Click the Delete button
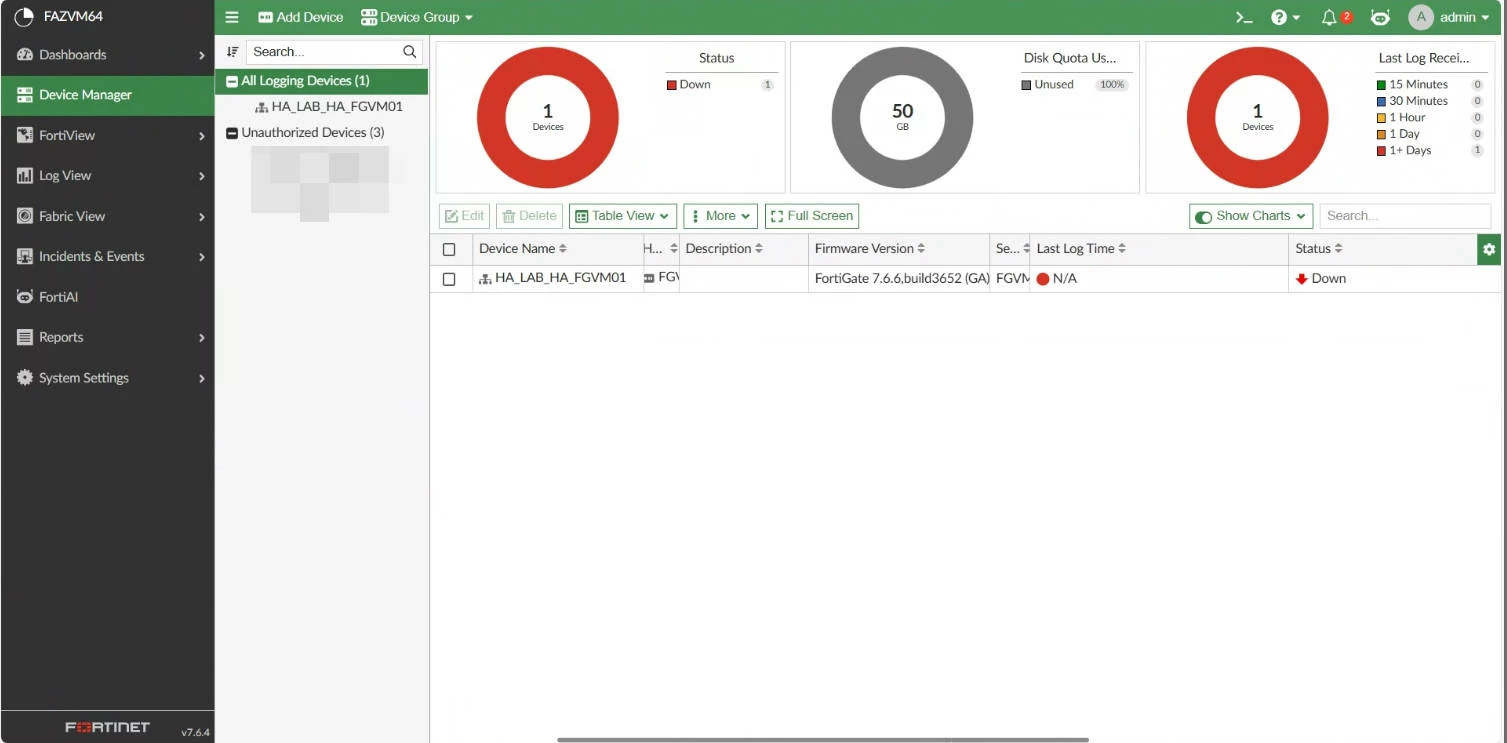This screenshot has width=1507, height=743. (529, 216)
